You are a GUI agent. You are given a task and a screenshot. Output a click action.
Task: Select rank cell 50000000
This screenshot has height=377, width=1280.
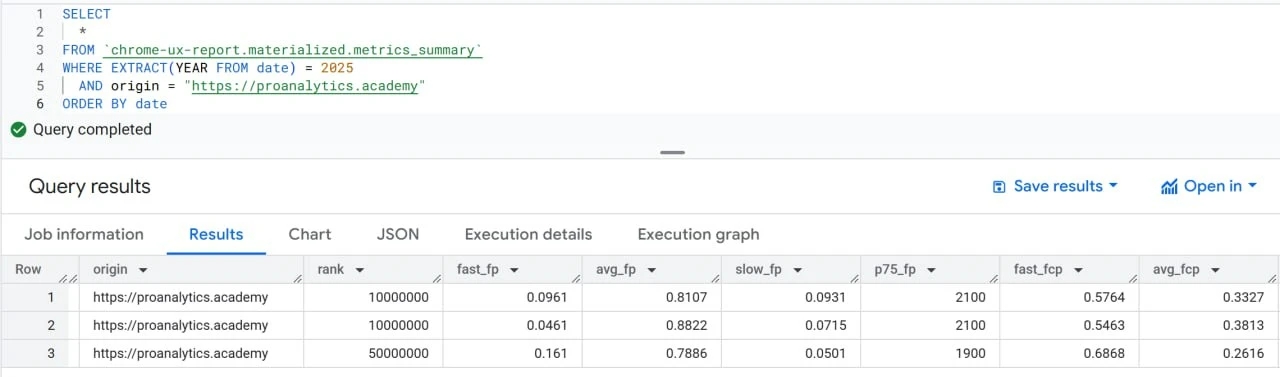(374, 353)
